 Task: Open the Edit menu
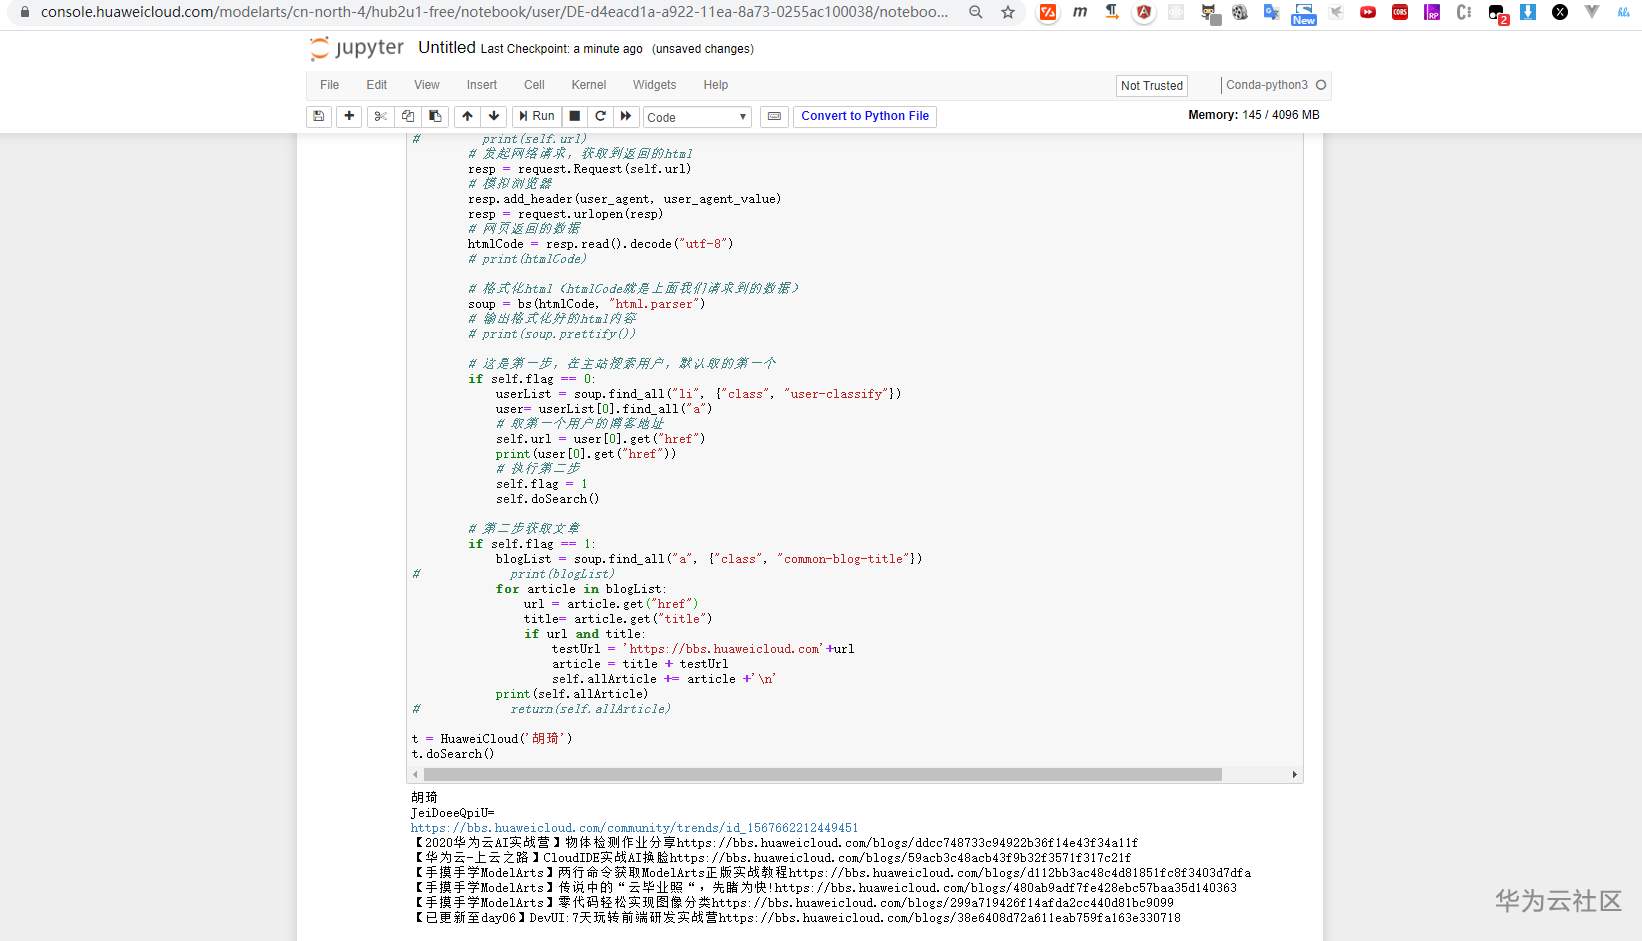[376, 85]
